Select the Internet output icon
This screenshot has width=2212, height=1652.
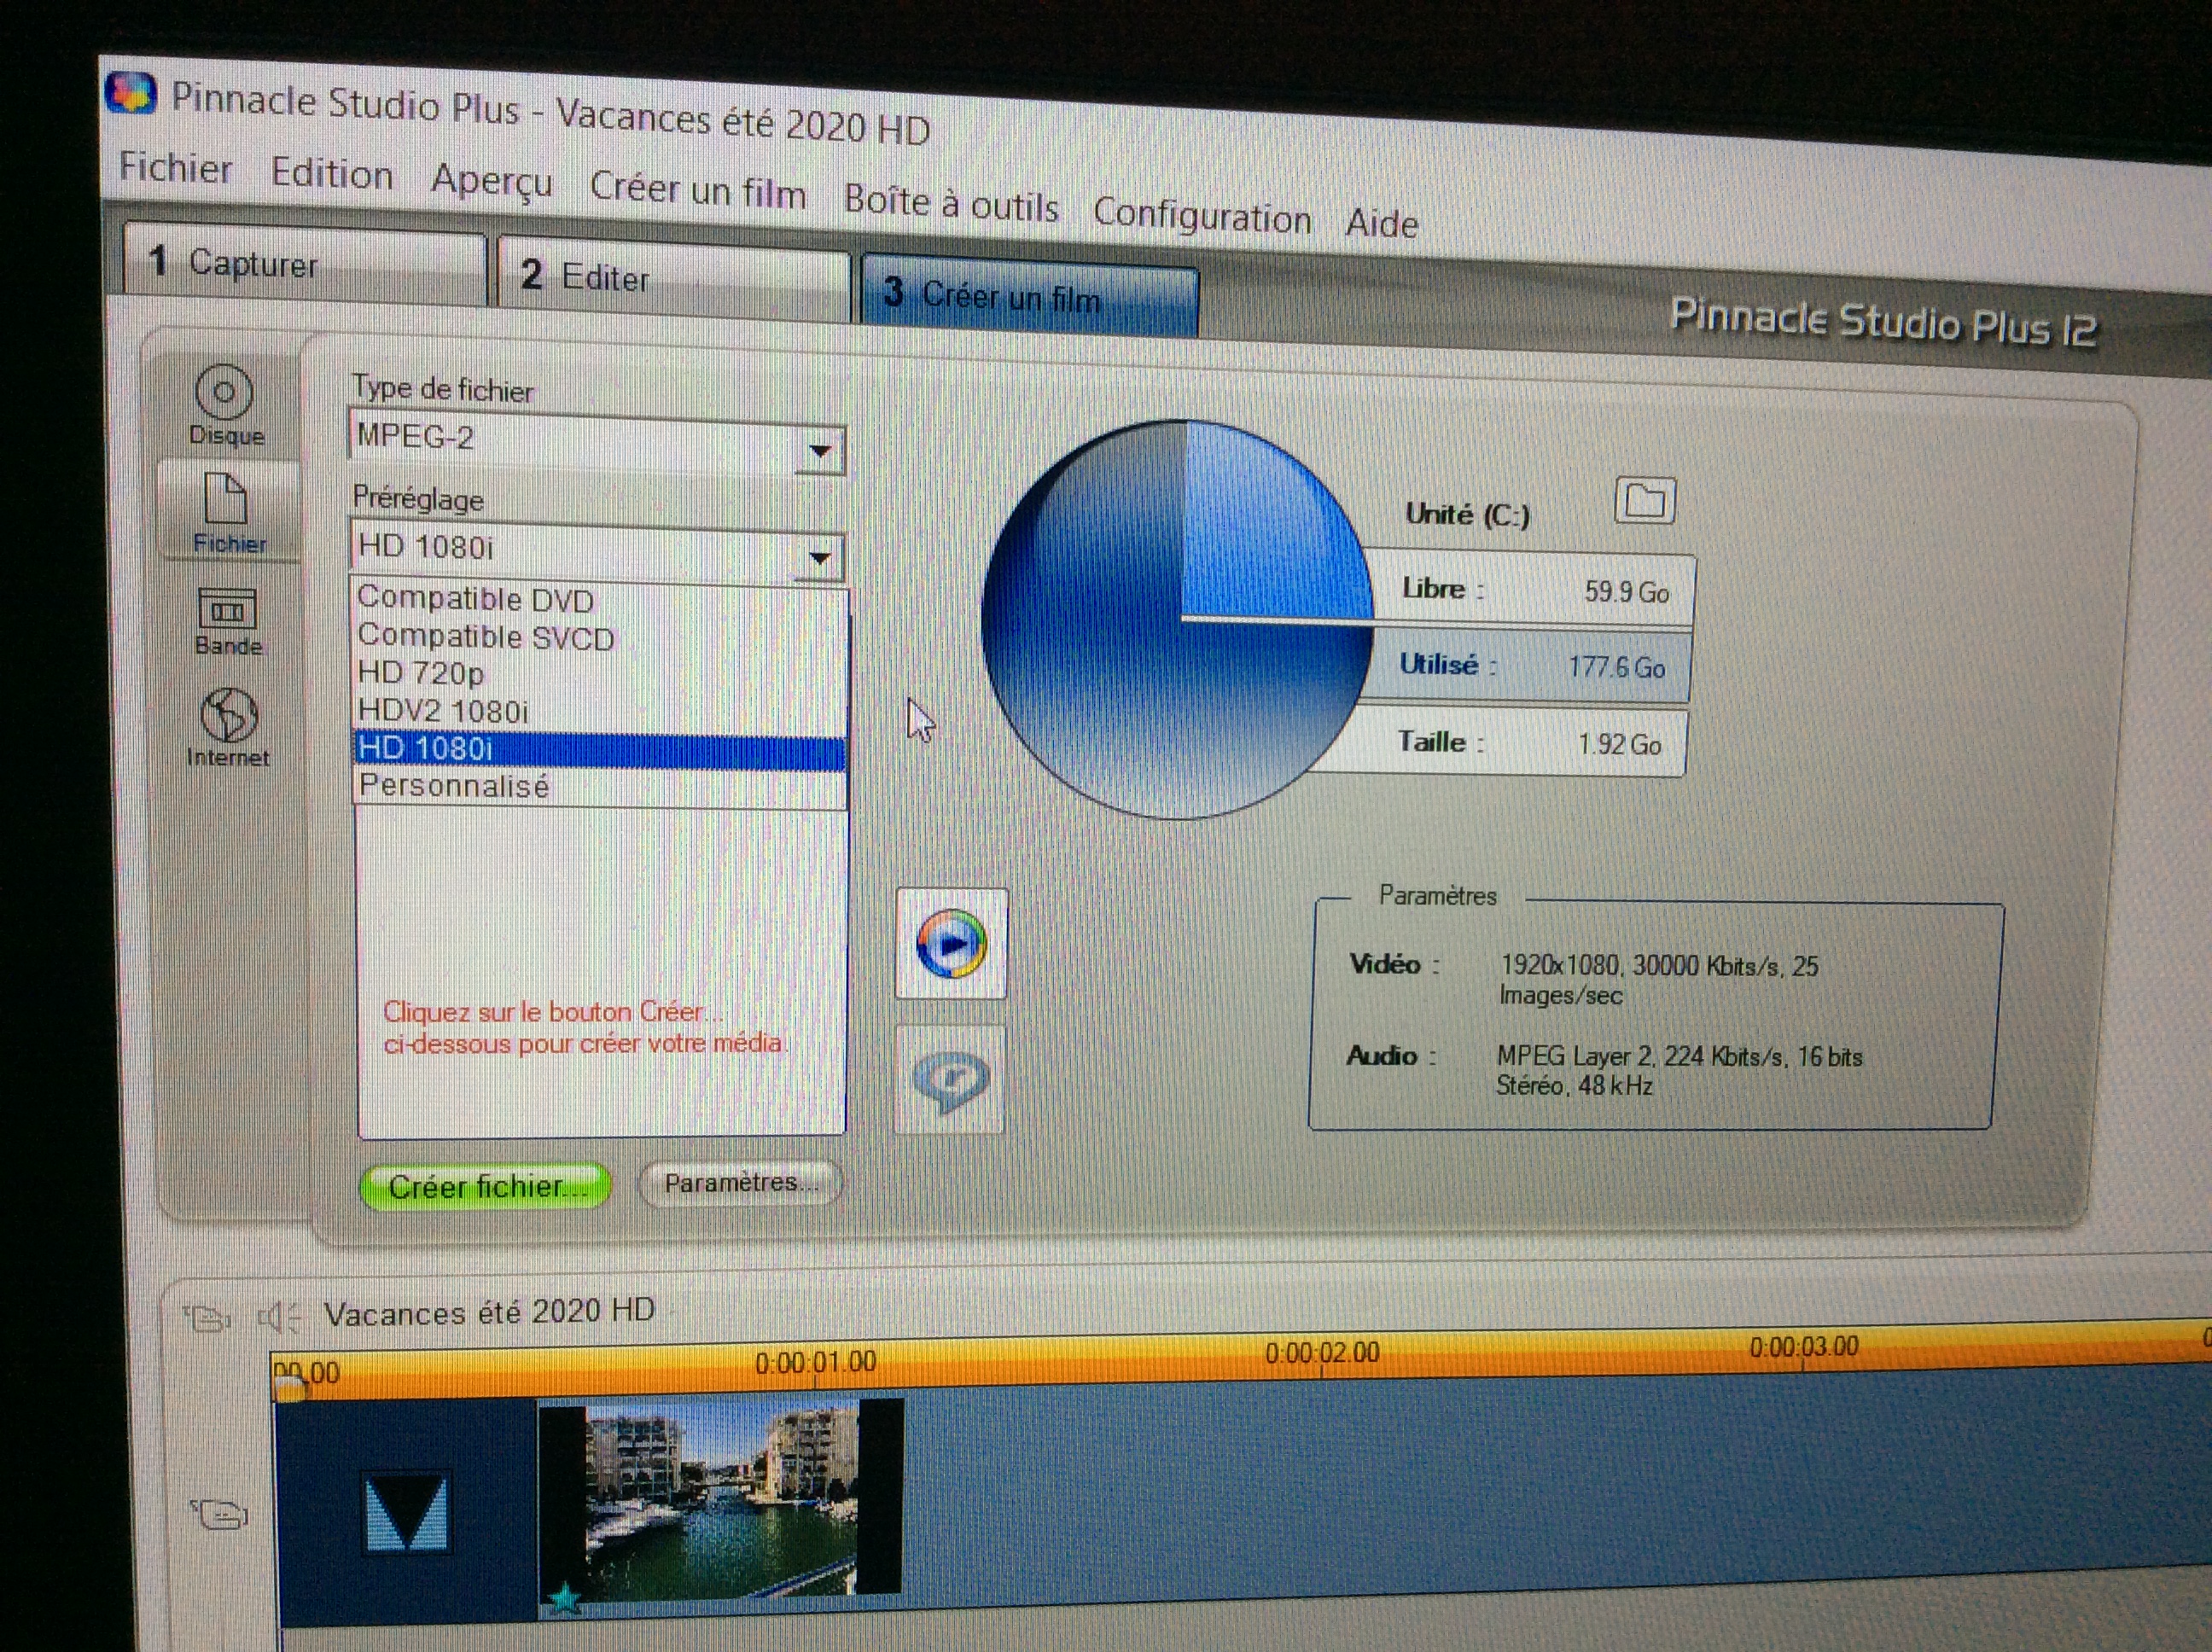click(x=228, y=727)
